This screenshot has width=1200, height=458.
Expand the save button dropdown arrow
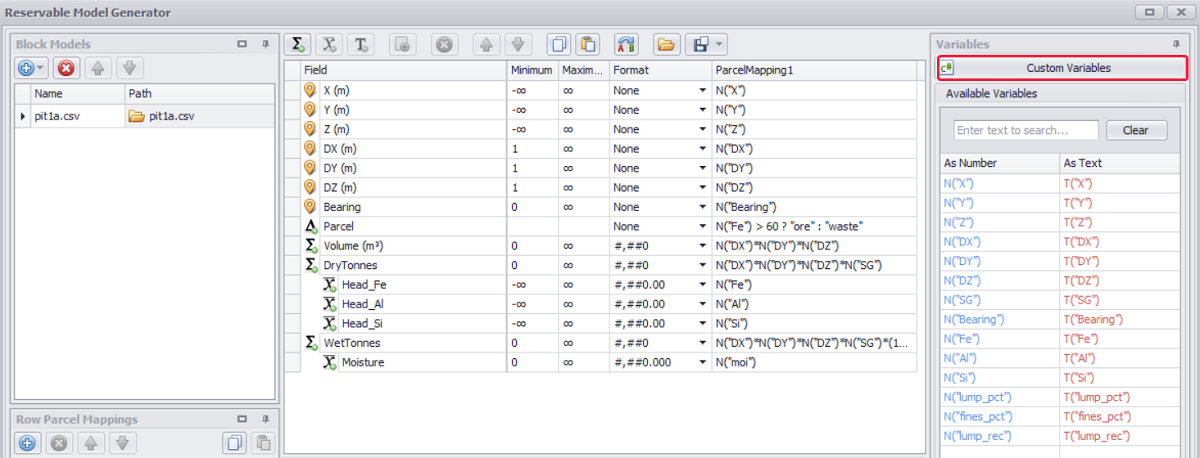(x=719, y=44)
